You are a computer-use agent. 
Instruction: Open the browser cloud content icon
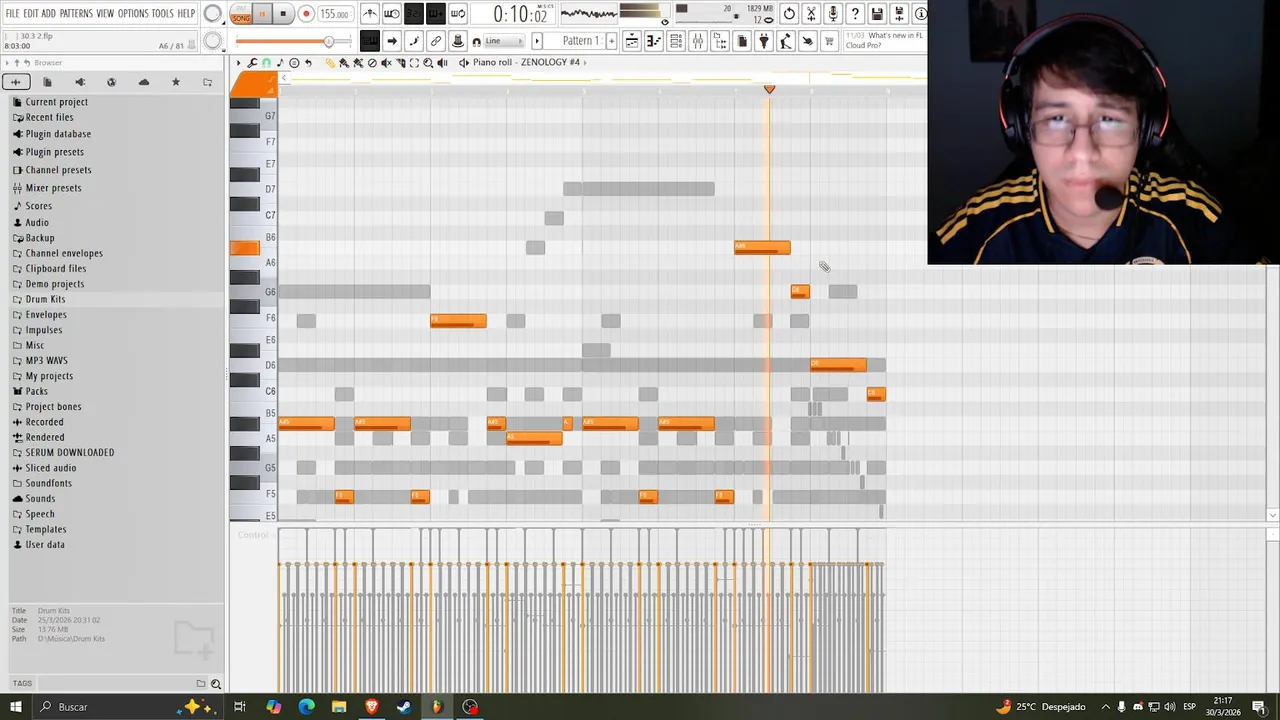point(144,82)
